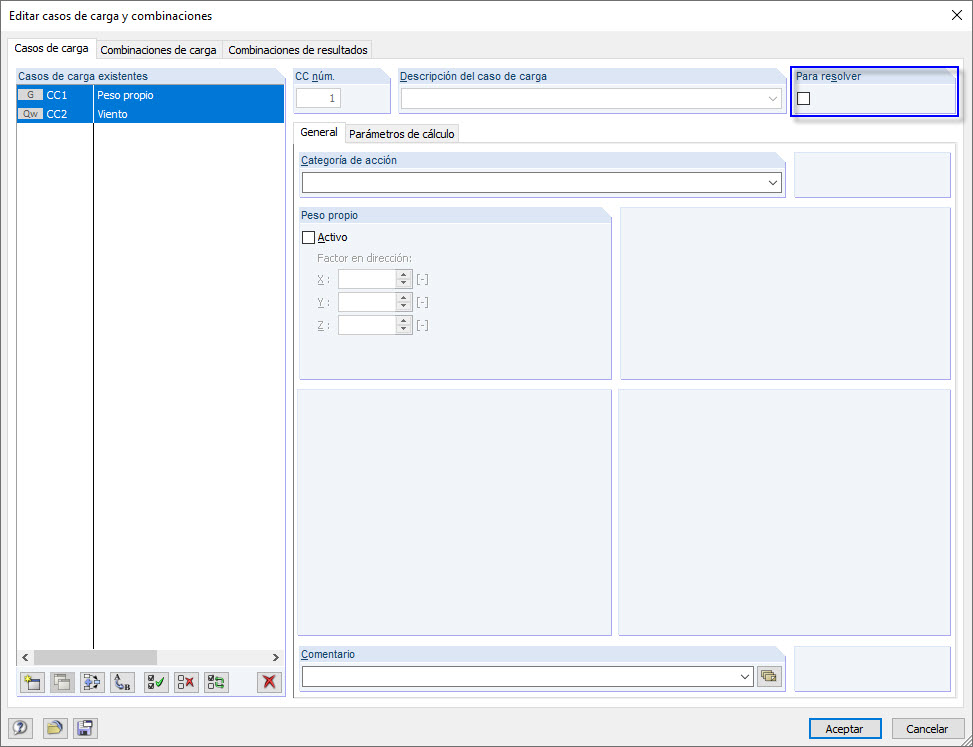
Task: Enable the Para resolver checkbox
Action: coord(803,98)
